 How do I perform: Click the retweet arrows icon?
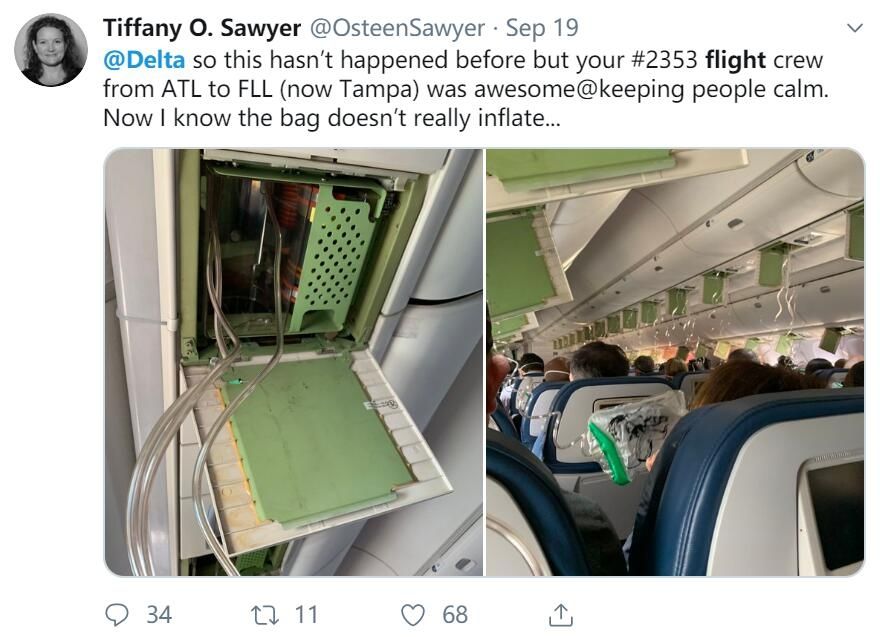point(265,613)
